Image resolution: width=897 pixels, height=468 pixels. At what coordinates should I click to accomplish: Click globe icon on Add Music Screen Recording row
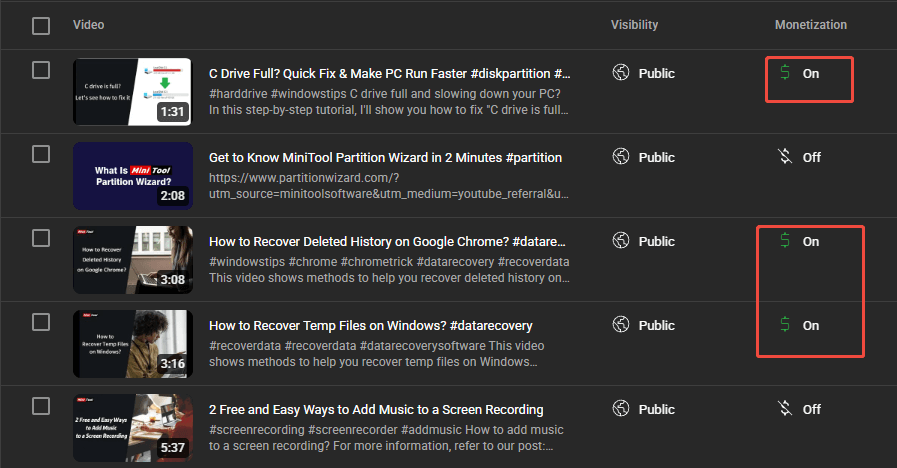(x=621, y=408)
